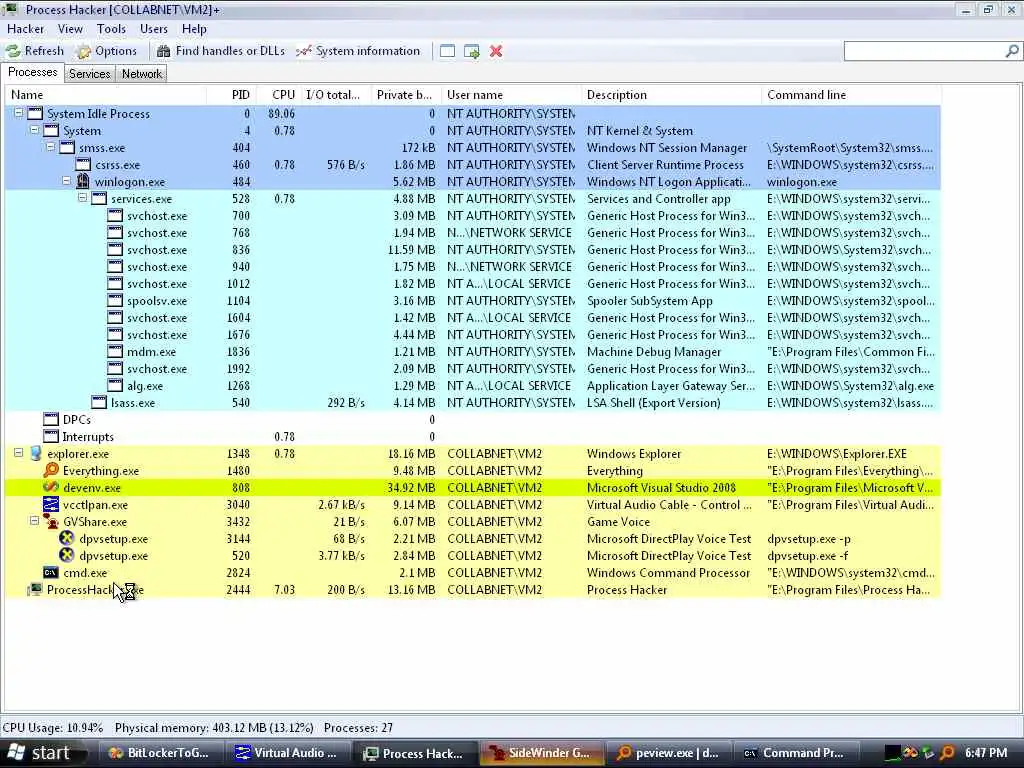The width and height of the screenshot is (1024, 768).
Task: Switch to the Services tab
Action: pos(89,74)
